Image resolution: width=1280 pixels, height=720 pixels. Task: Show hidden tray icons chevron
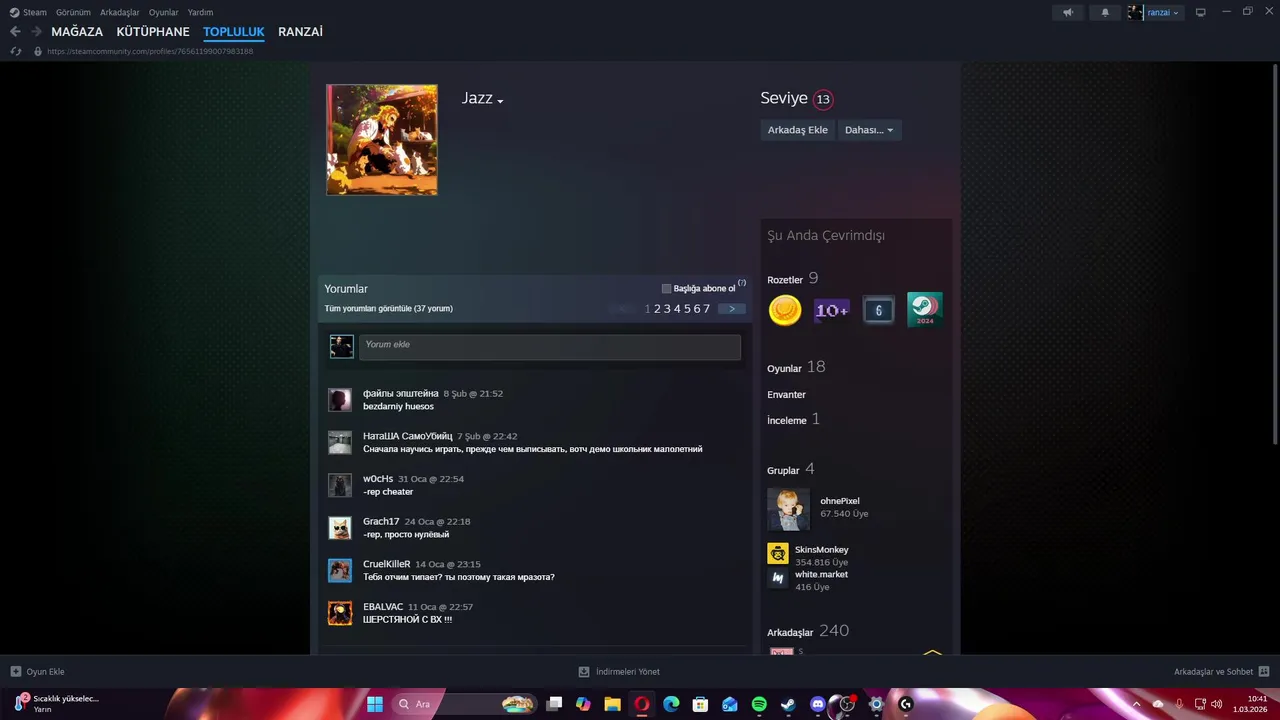(1136, 704)
